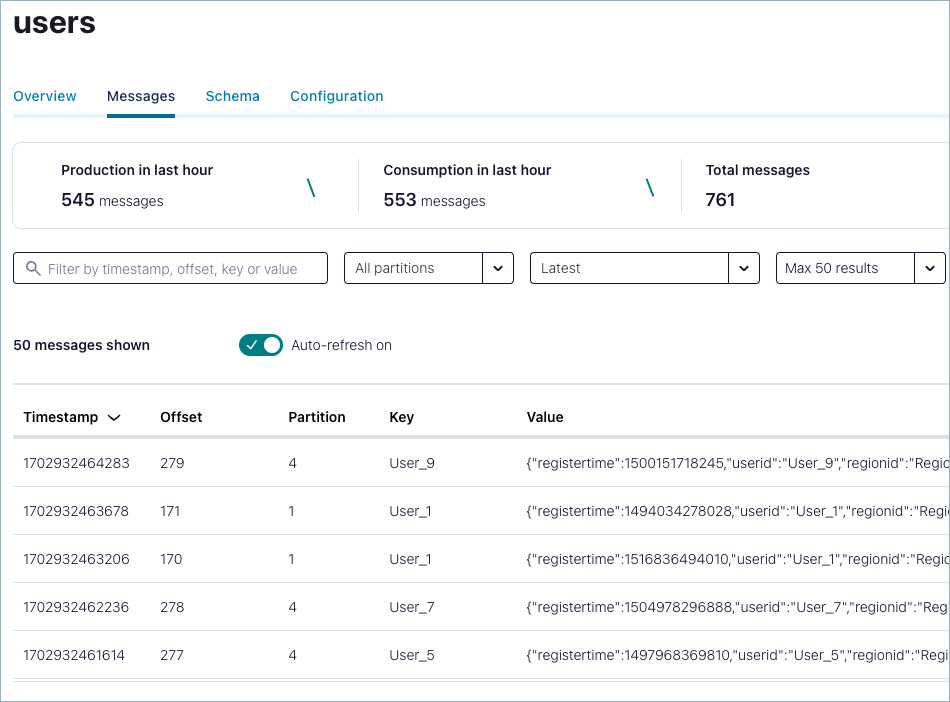The width and height of the screenshot is (950, 702).
Task: Click the chevron on the Latest selector
Action: (x=744, y=268)
